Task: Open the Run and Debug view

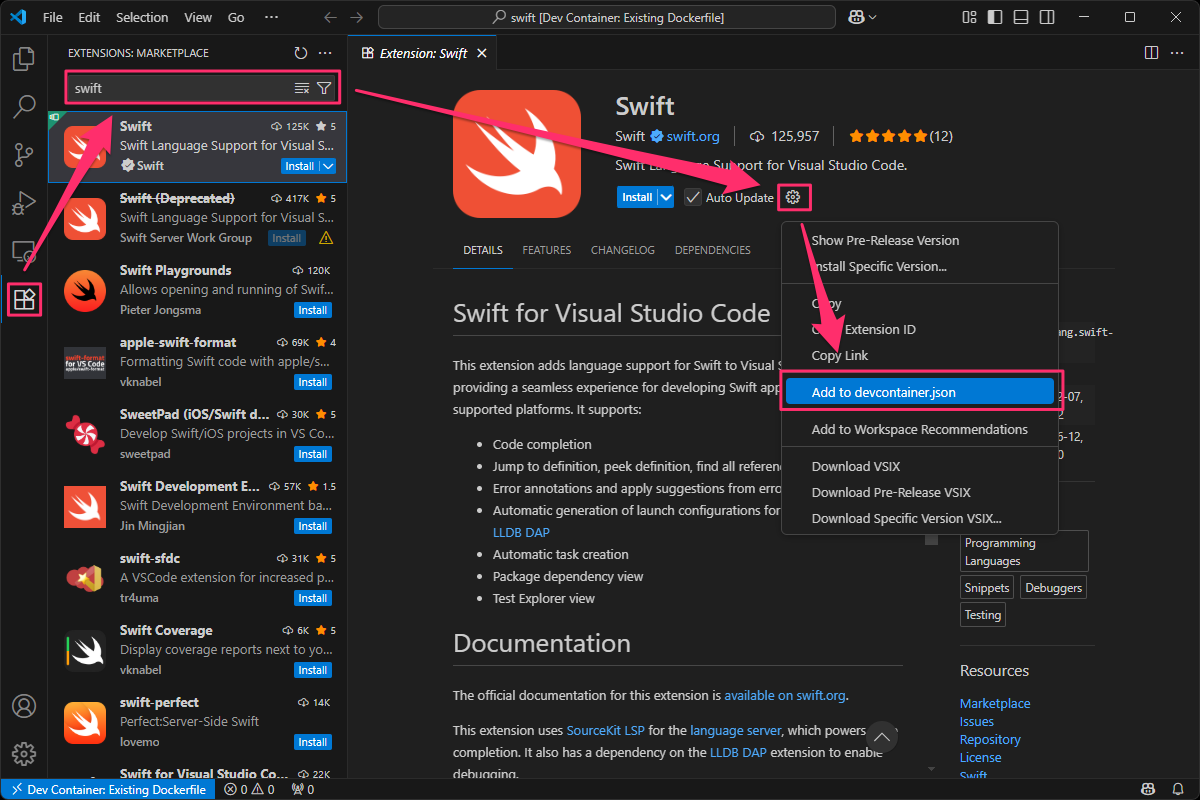Action: 24,203
